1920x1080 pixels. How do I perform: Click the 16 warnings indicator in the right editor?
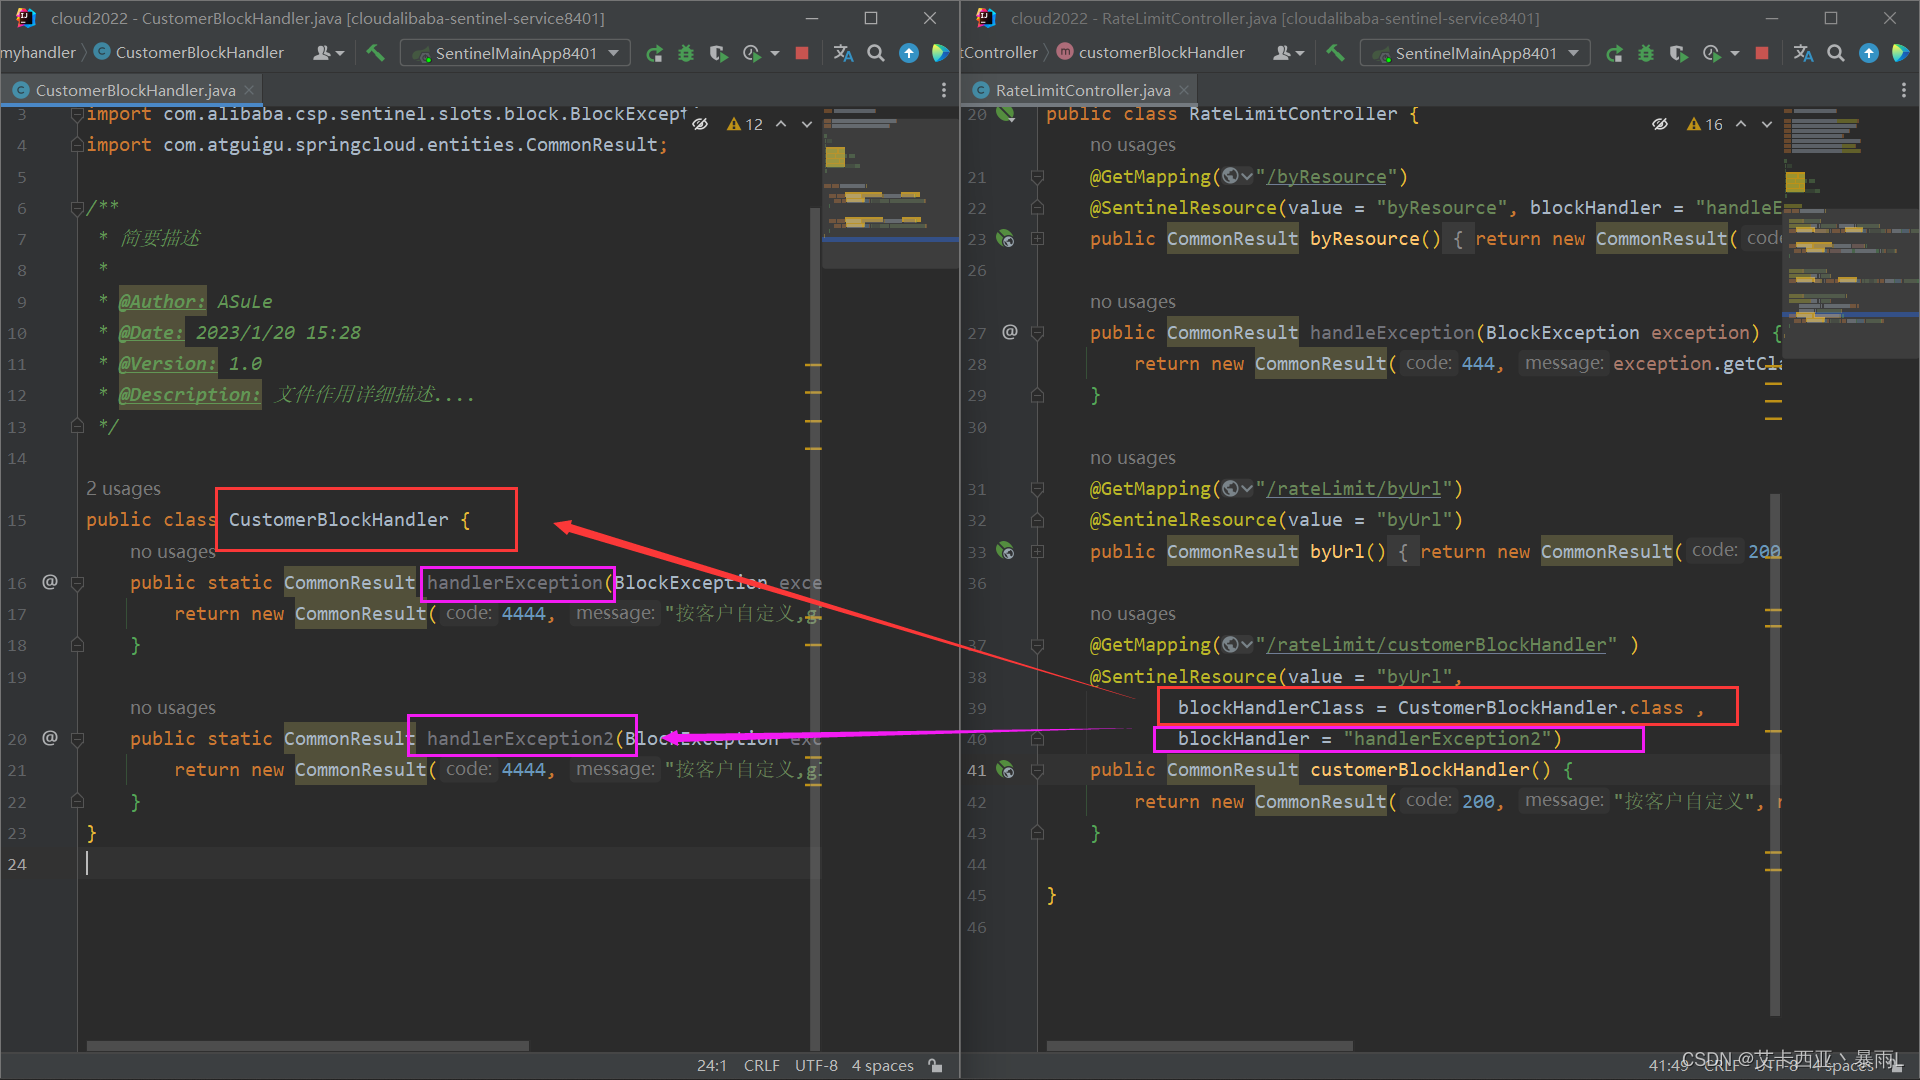click(x=1705, y=124)
